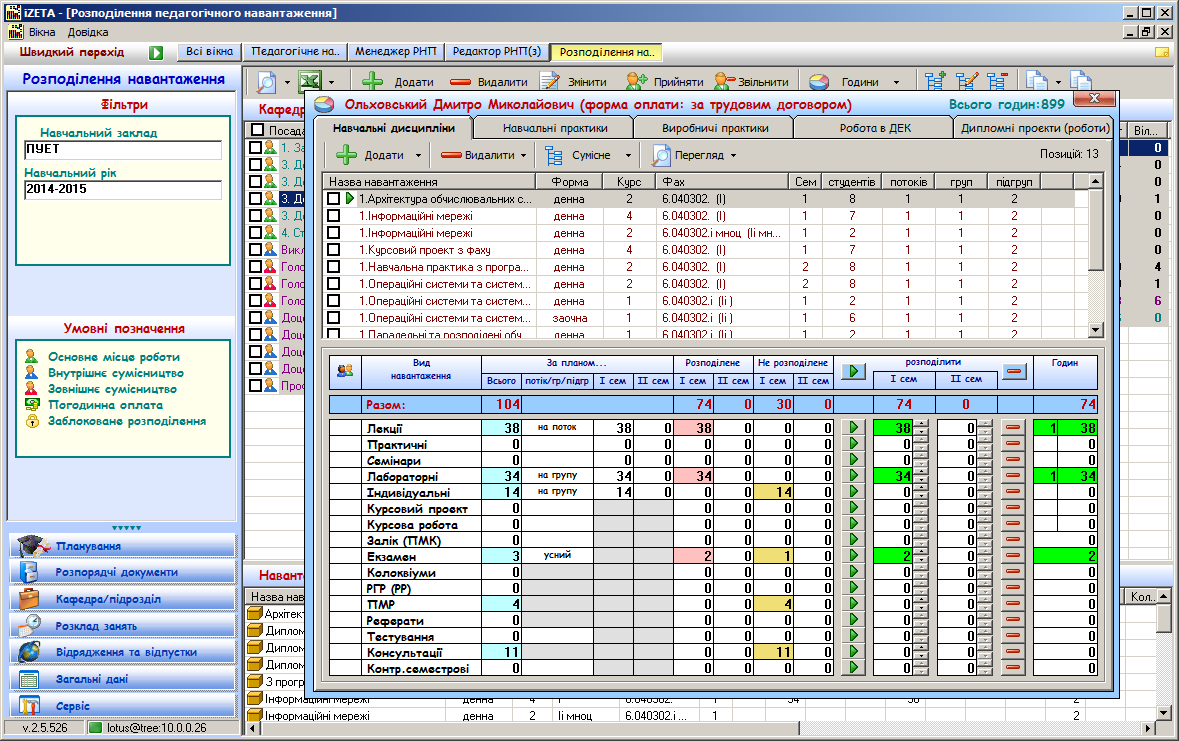Image resolution: width=1179 pixels, height=741 pixels.
Task: Open the dropdown arrow next to Сумісне
Action: tap(628, 156)
